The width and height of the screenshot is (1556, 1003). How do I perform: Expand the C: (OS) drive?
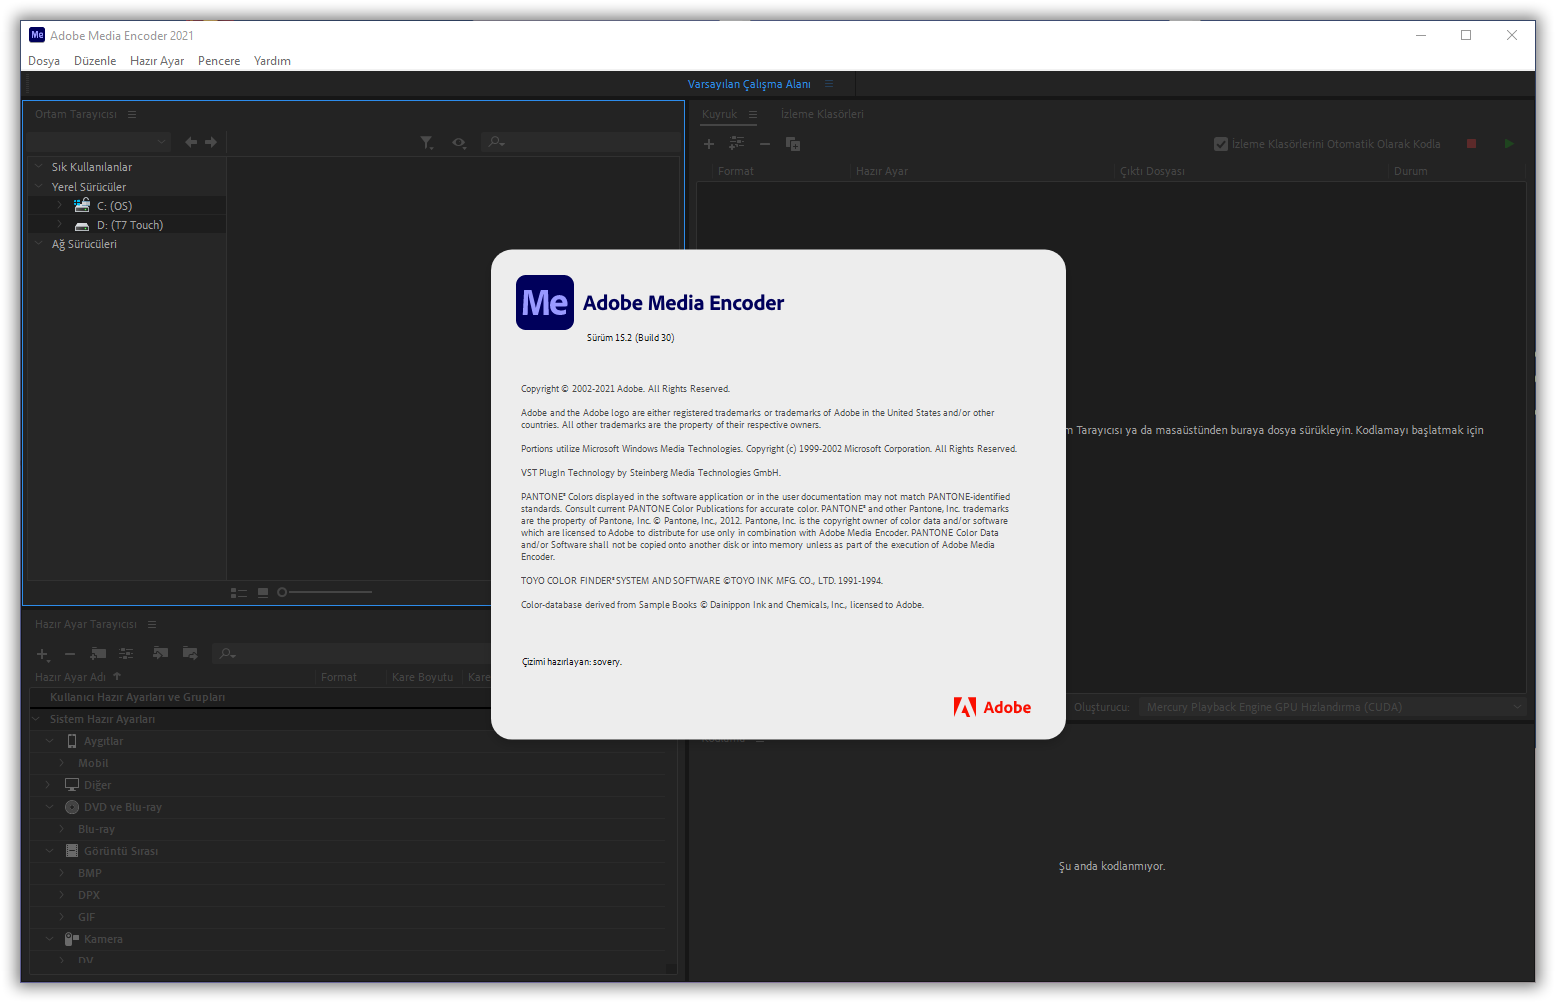tap(59, 205)
